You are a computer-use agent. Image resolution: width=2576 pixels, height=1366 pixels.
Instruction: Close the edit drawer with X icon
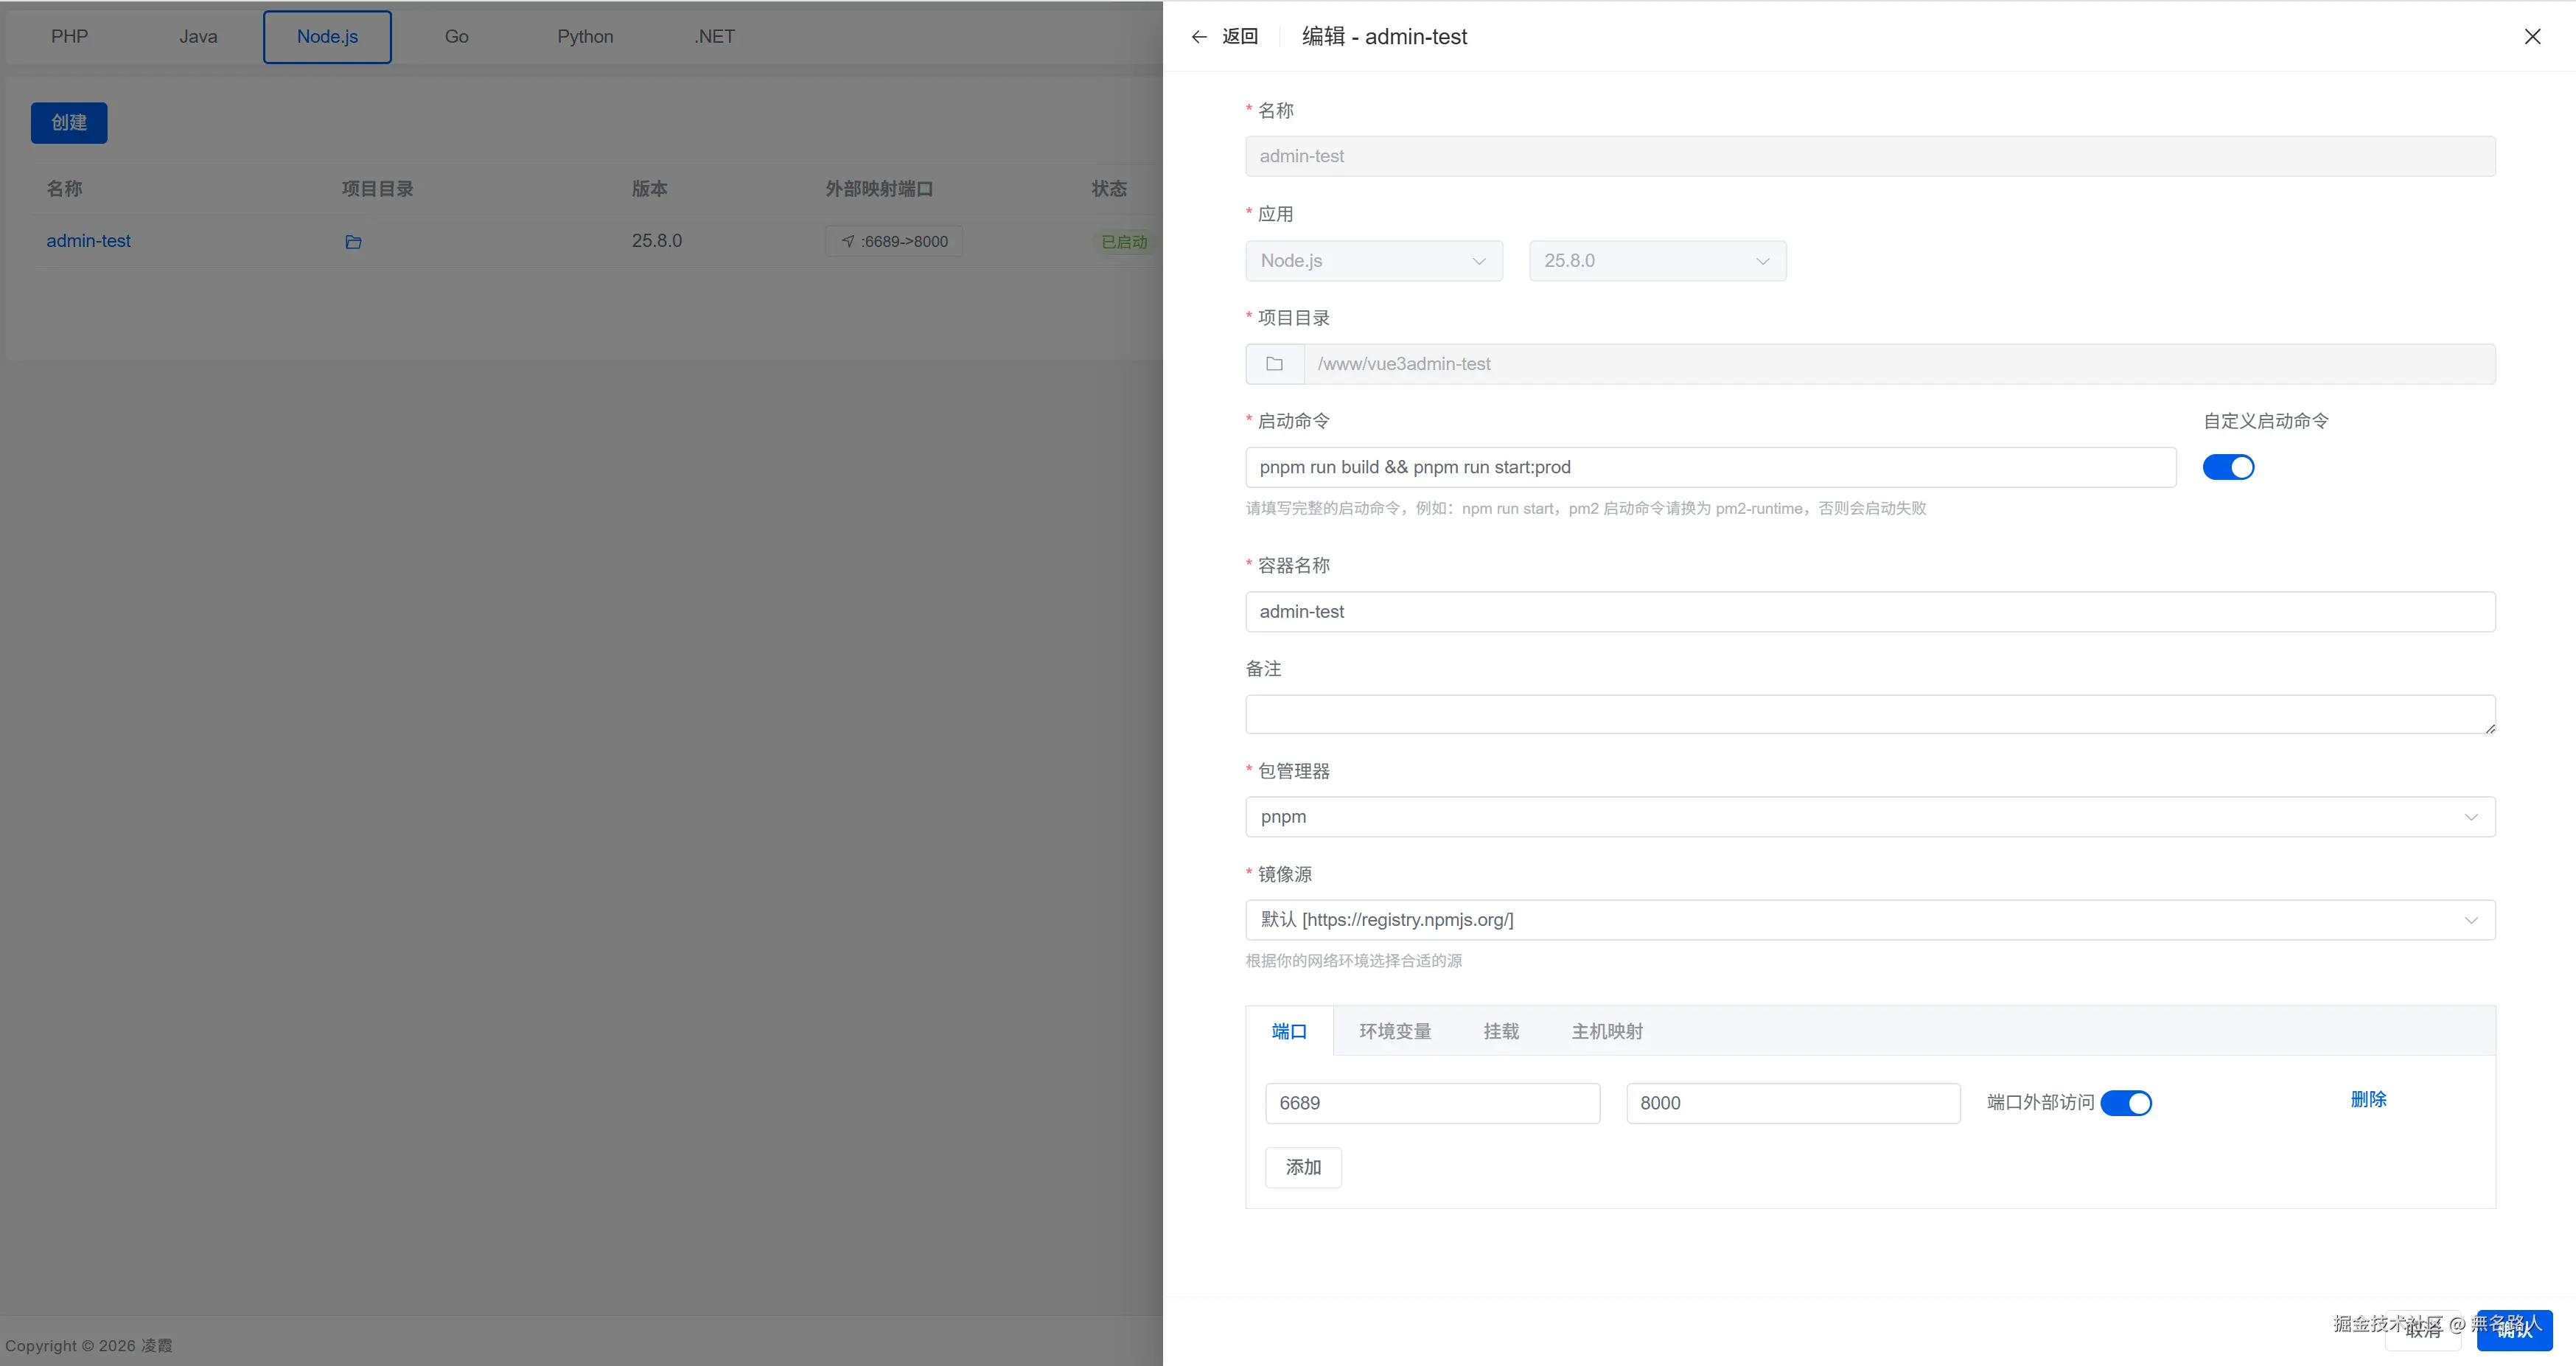tap(2532, 37)
